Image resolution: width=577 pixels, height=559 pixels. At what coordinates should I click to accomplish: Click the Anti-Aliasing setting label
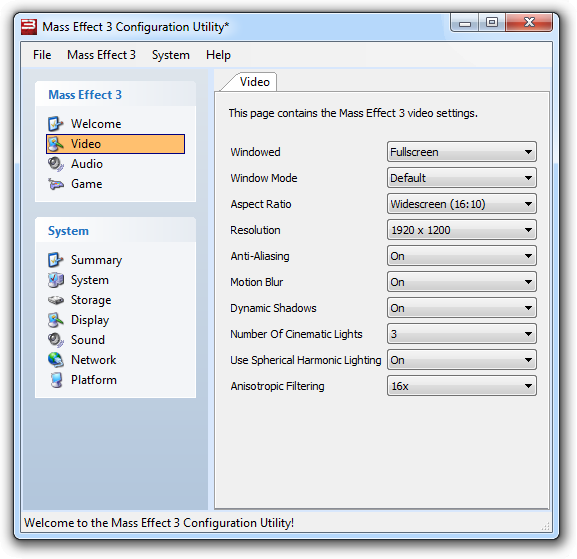click(x=260, y=256)
